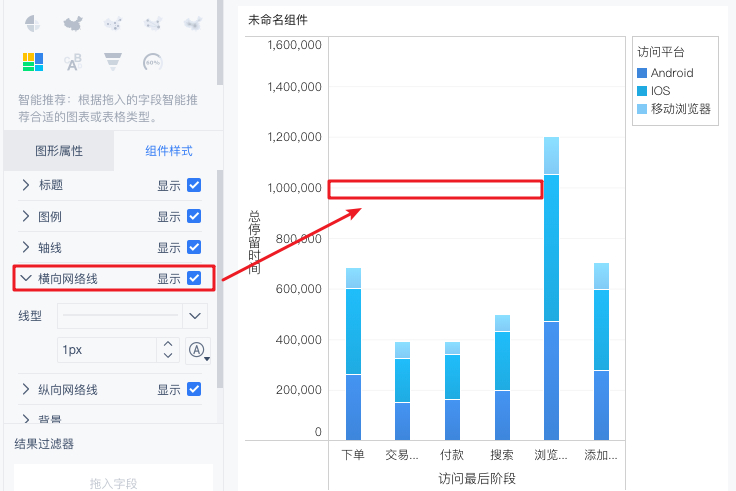Screen dimensions: 736x491
Task: Click the 移动浏览器 legend color swatch
Action: [x=642, y=109]
